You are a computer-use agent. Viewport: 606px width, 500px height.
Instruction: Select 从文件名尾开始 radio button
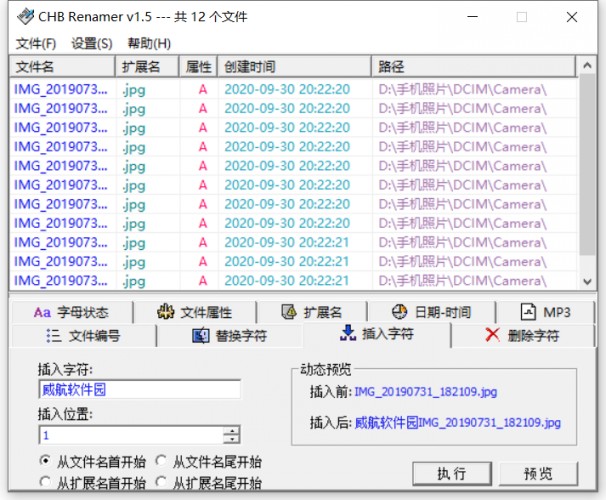[x=161, y=461]
